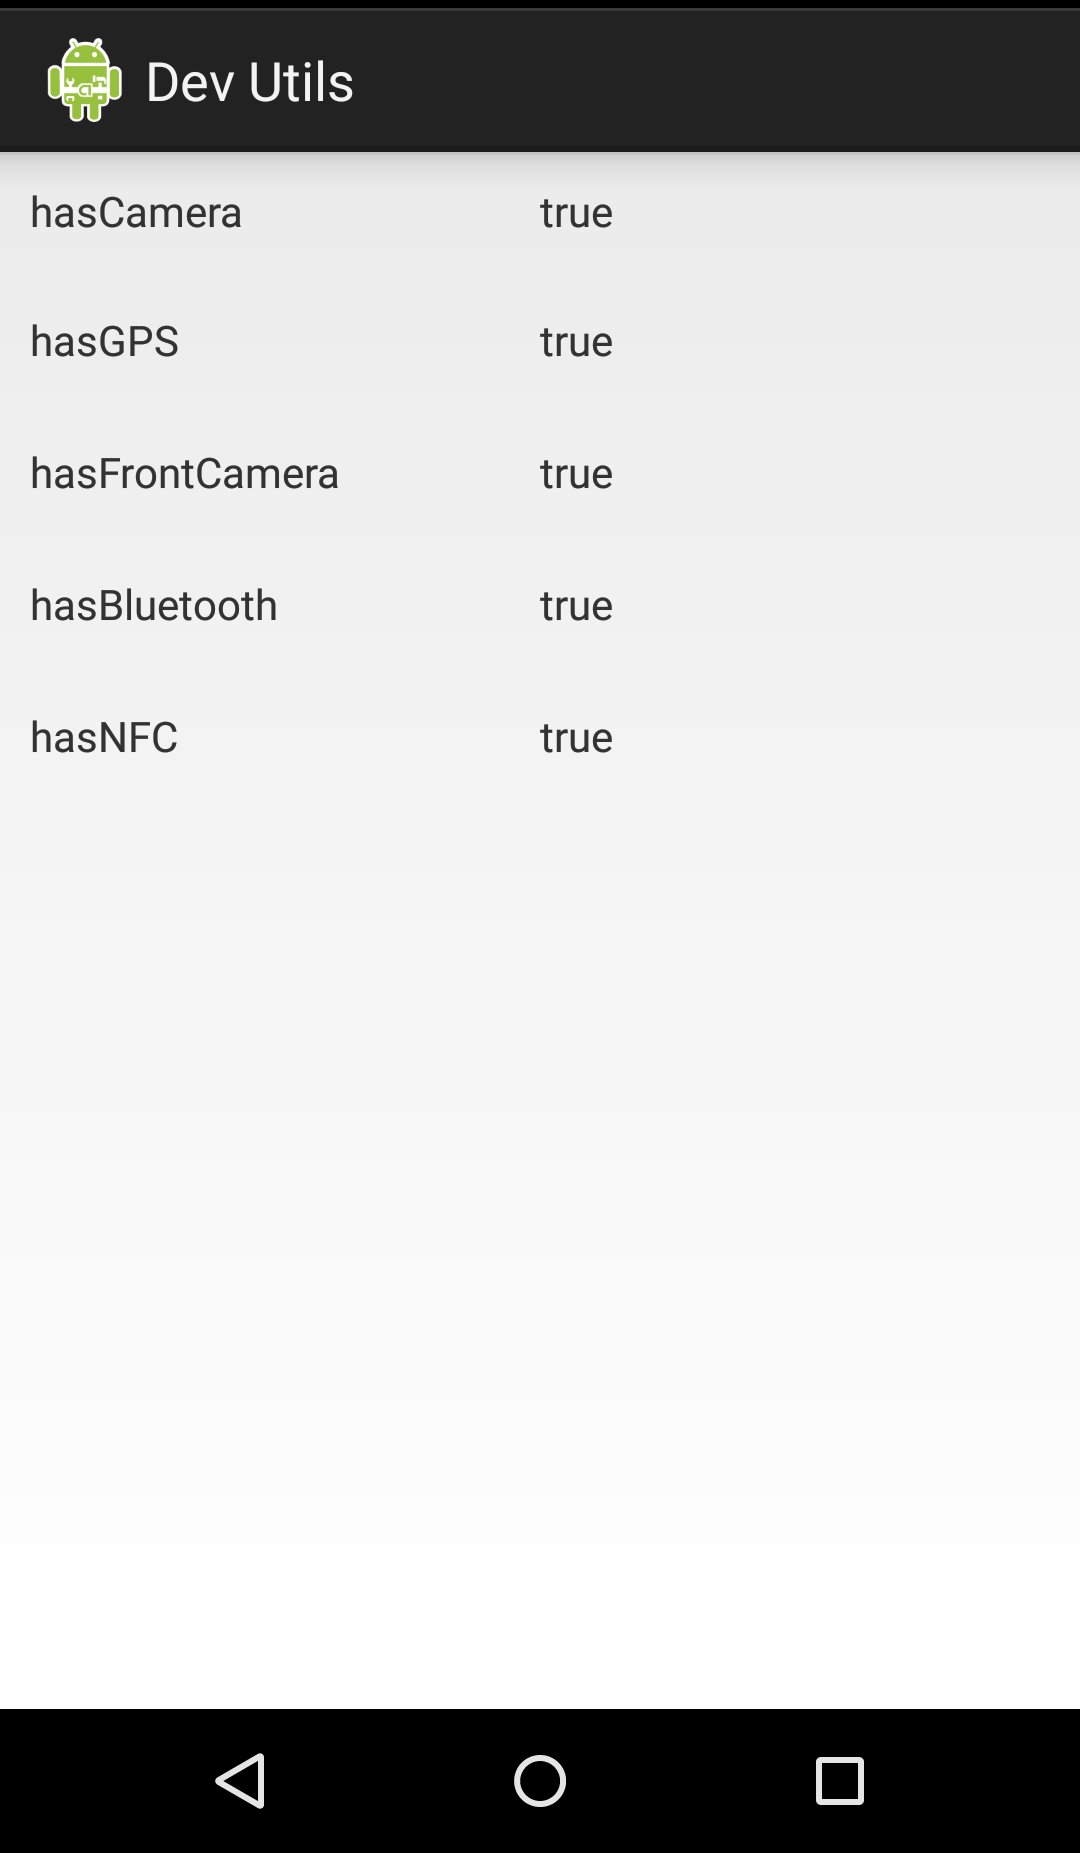Tap the navigation bar between Back and Home
Viewport: 1080px width, 1853px height.
click(x=390, y=1780)
